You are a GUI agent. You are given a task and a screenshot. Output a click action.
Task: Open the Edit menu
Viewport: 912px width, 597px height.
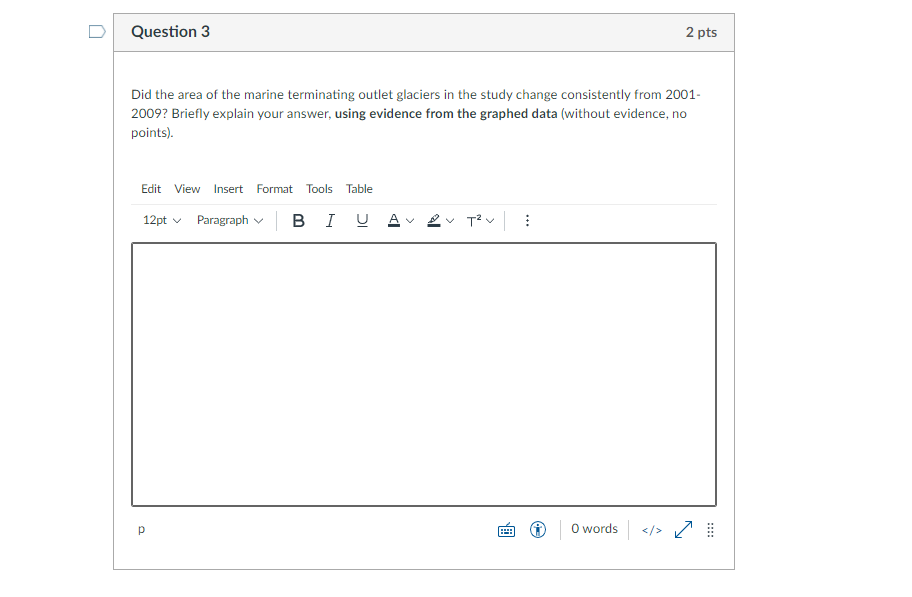pos(151,189)
